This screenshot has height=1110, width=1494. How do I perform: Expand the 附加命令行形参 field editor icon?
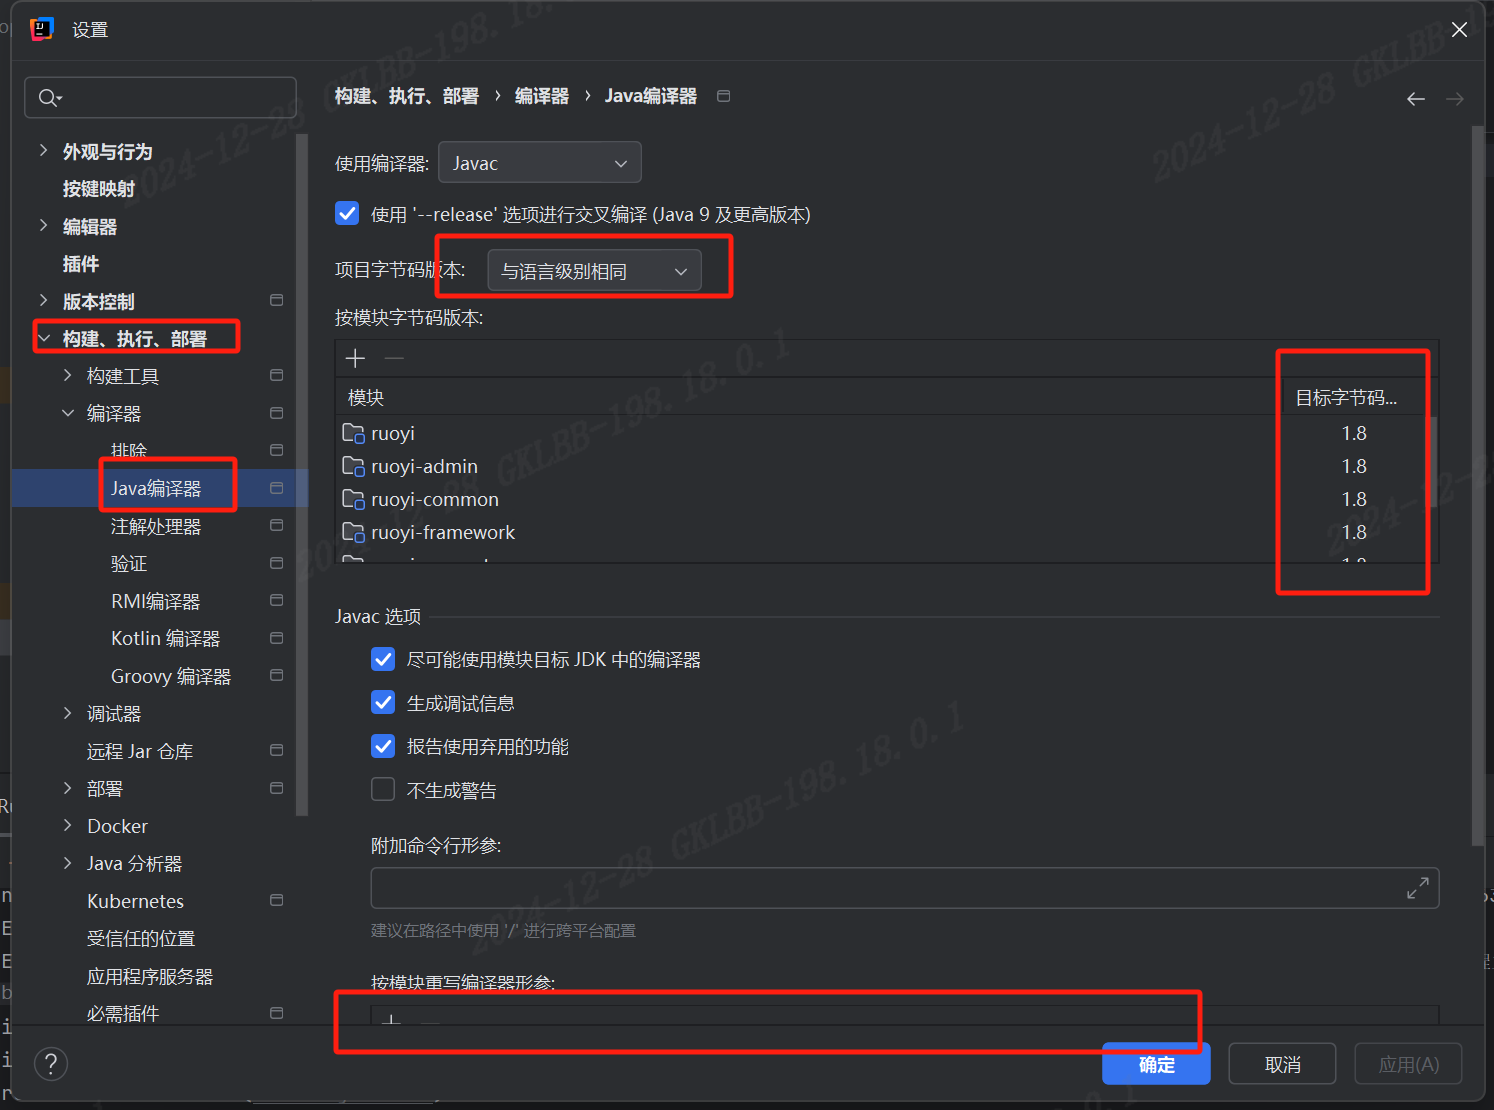(1417, 888)
